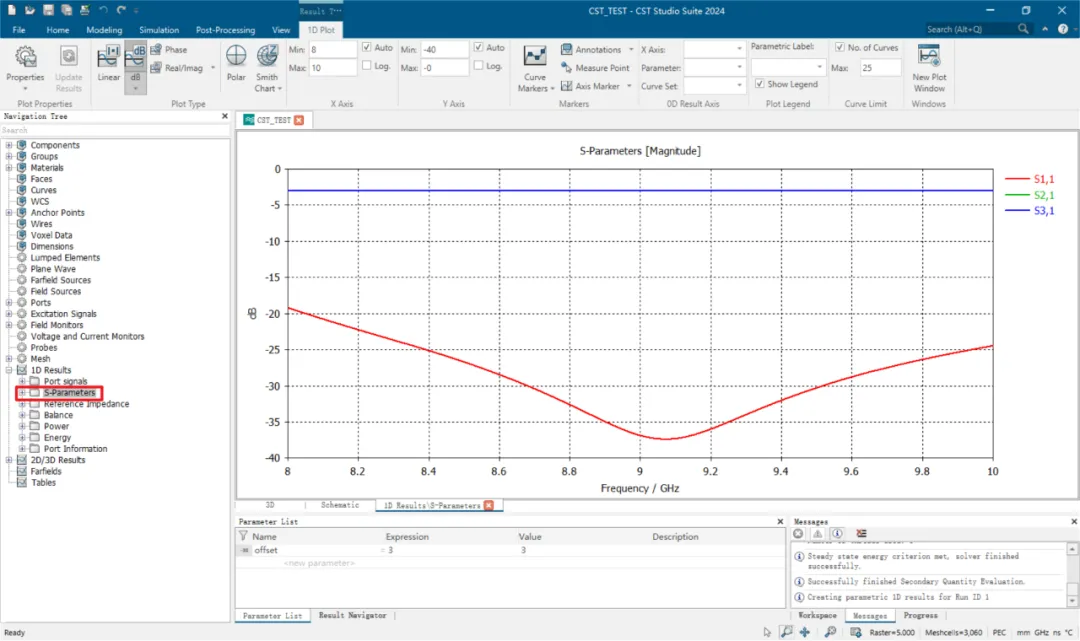Open the Result Navigator panel tab
The height and width of the screenshot is (641, 1080).
[352, 616]
